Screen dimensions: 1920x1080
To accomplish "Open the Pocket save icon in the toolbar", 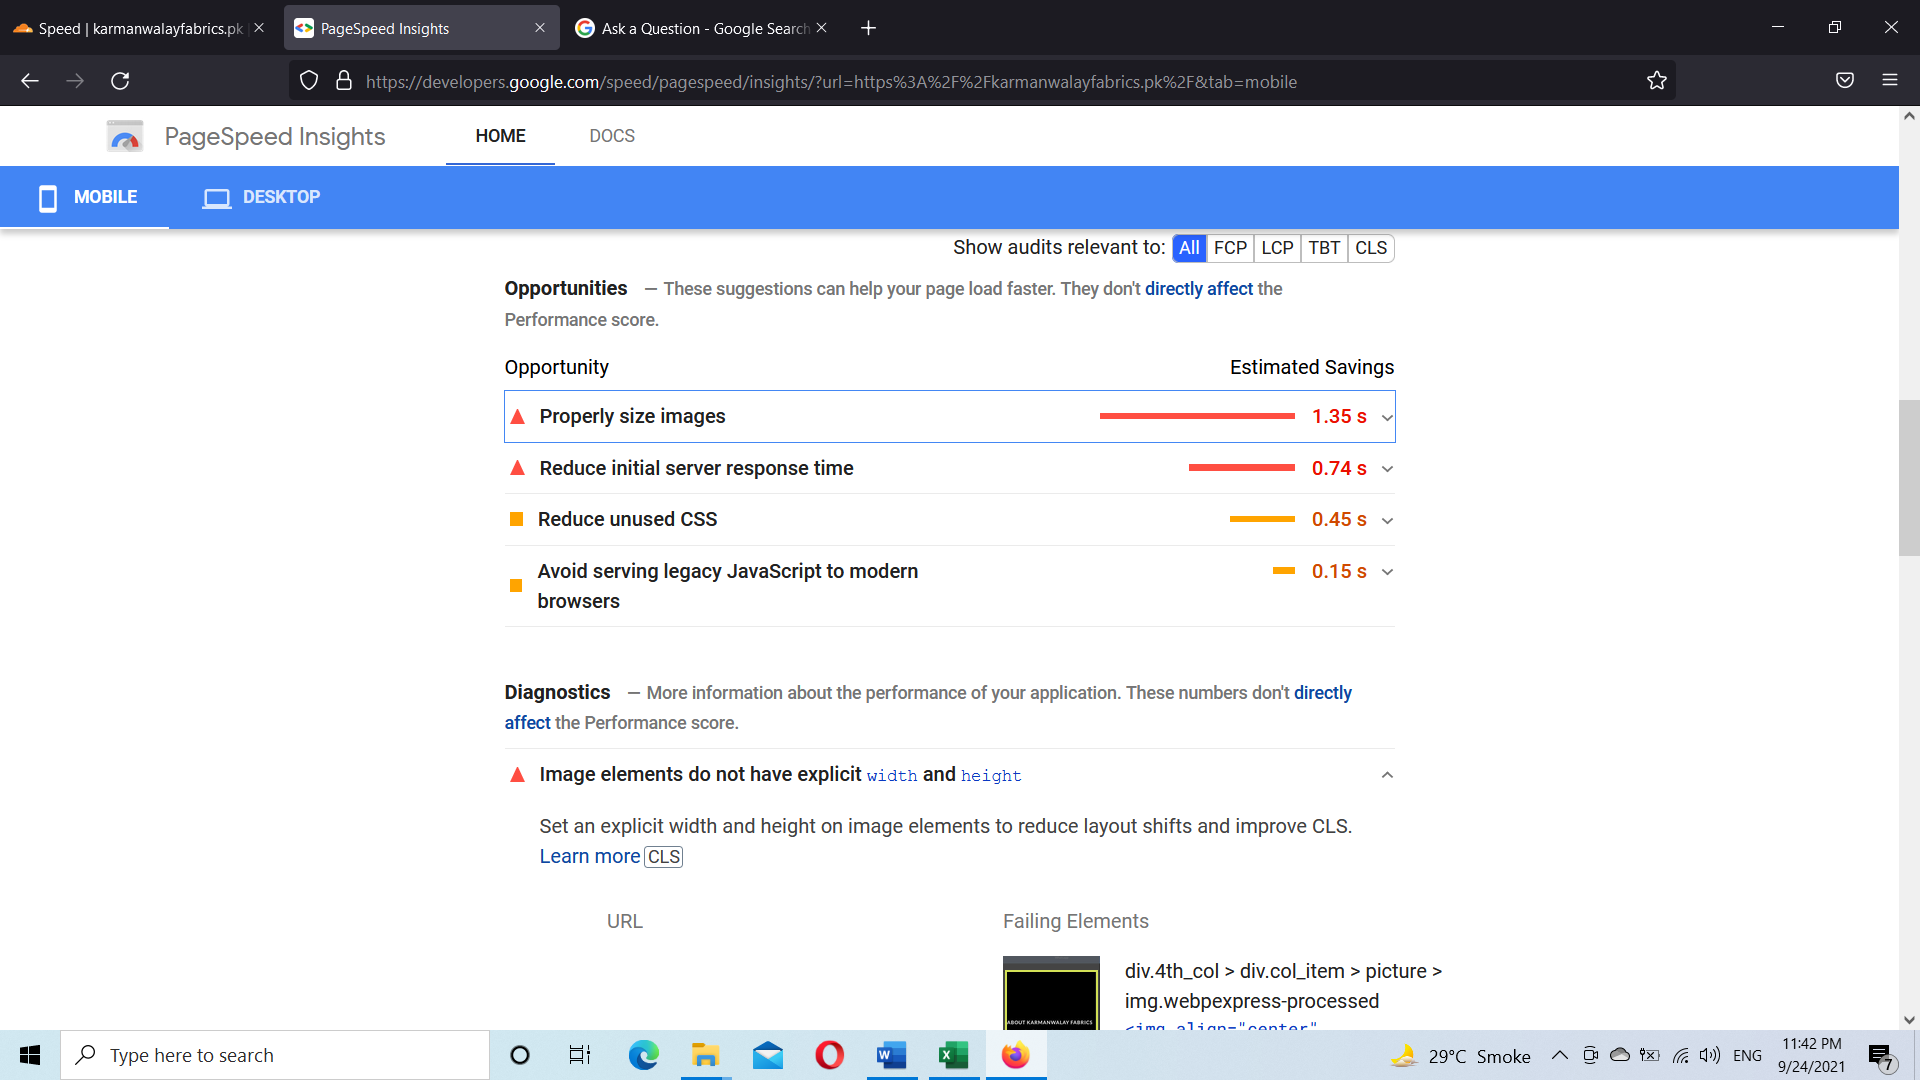I will pyautogui.click(x=1845, y=81).
